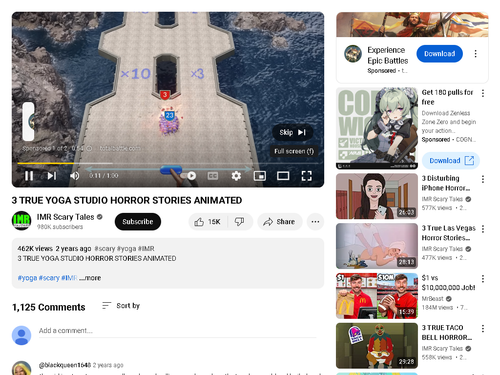
Task: Click the ad info icon next to Sponsored
Action: point(89,148)
